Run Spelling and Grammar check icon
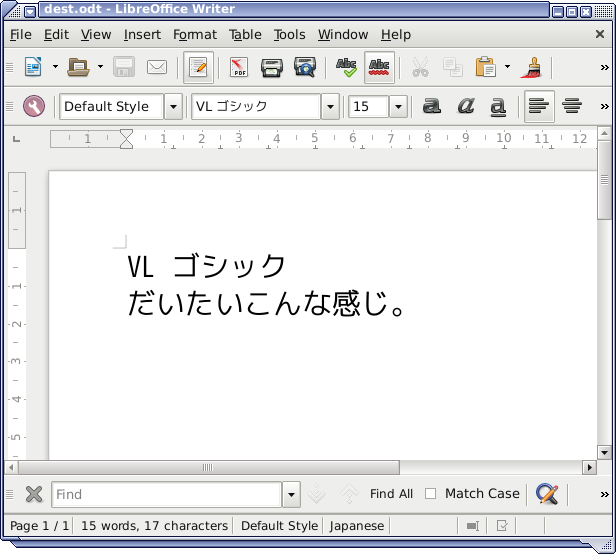Screen dimensions: 616x554 click(346, 67)
